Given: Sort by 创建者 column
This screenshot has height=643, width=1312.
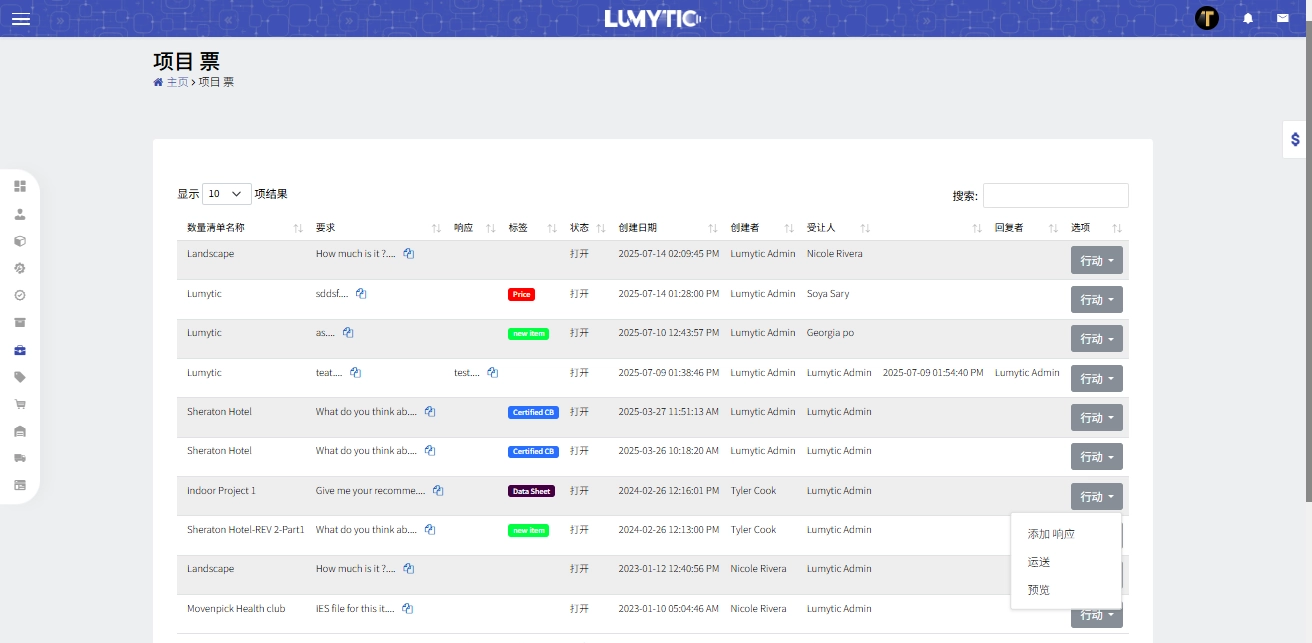Looking at the screenshot, I should point(788,228).
